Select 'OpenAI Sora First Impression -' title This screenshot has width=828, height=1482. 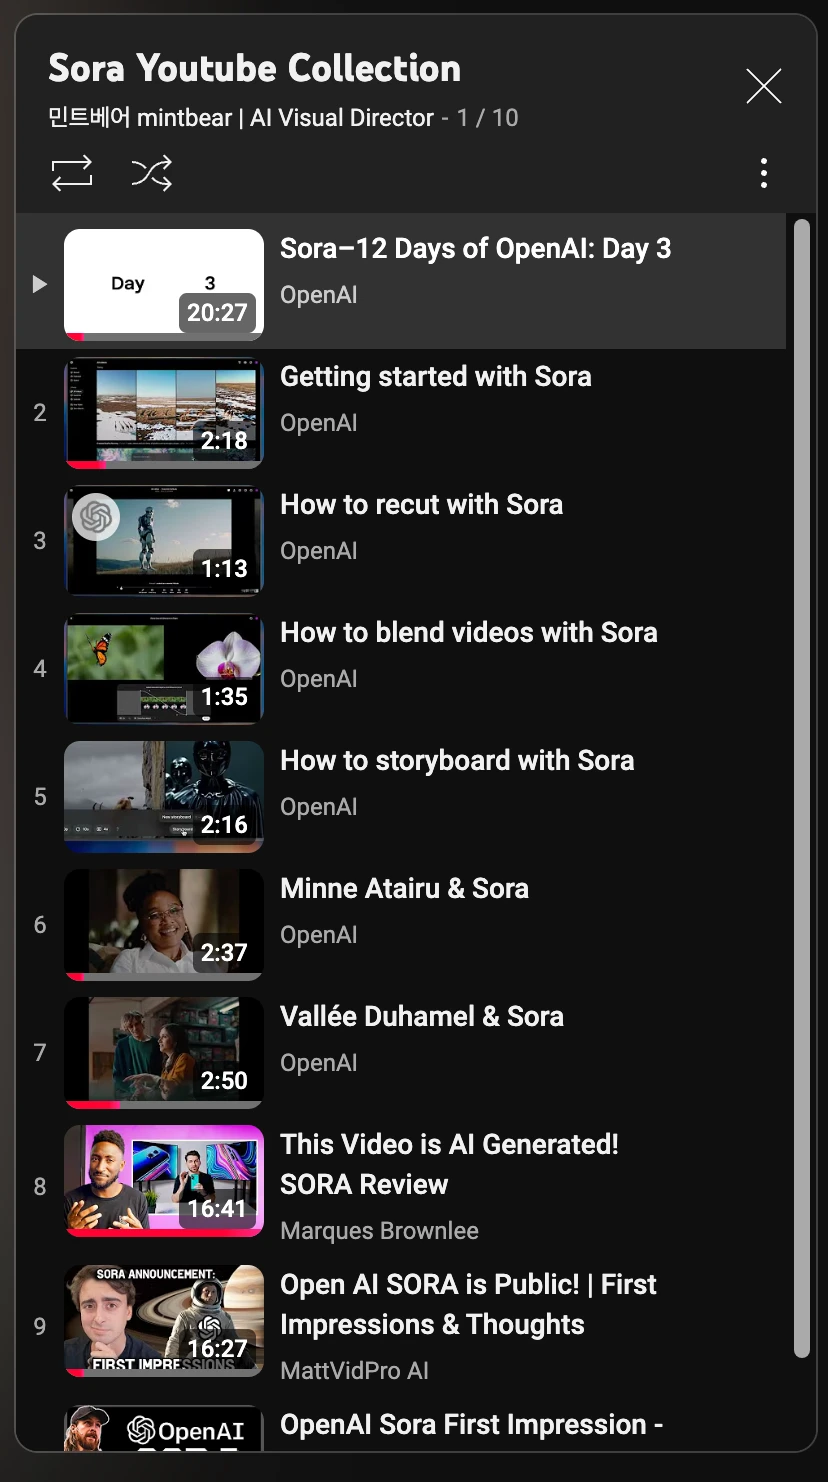[x=471, y=1424]
